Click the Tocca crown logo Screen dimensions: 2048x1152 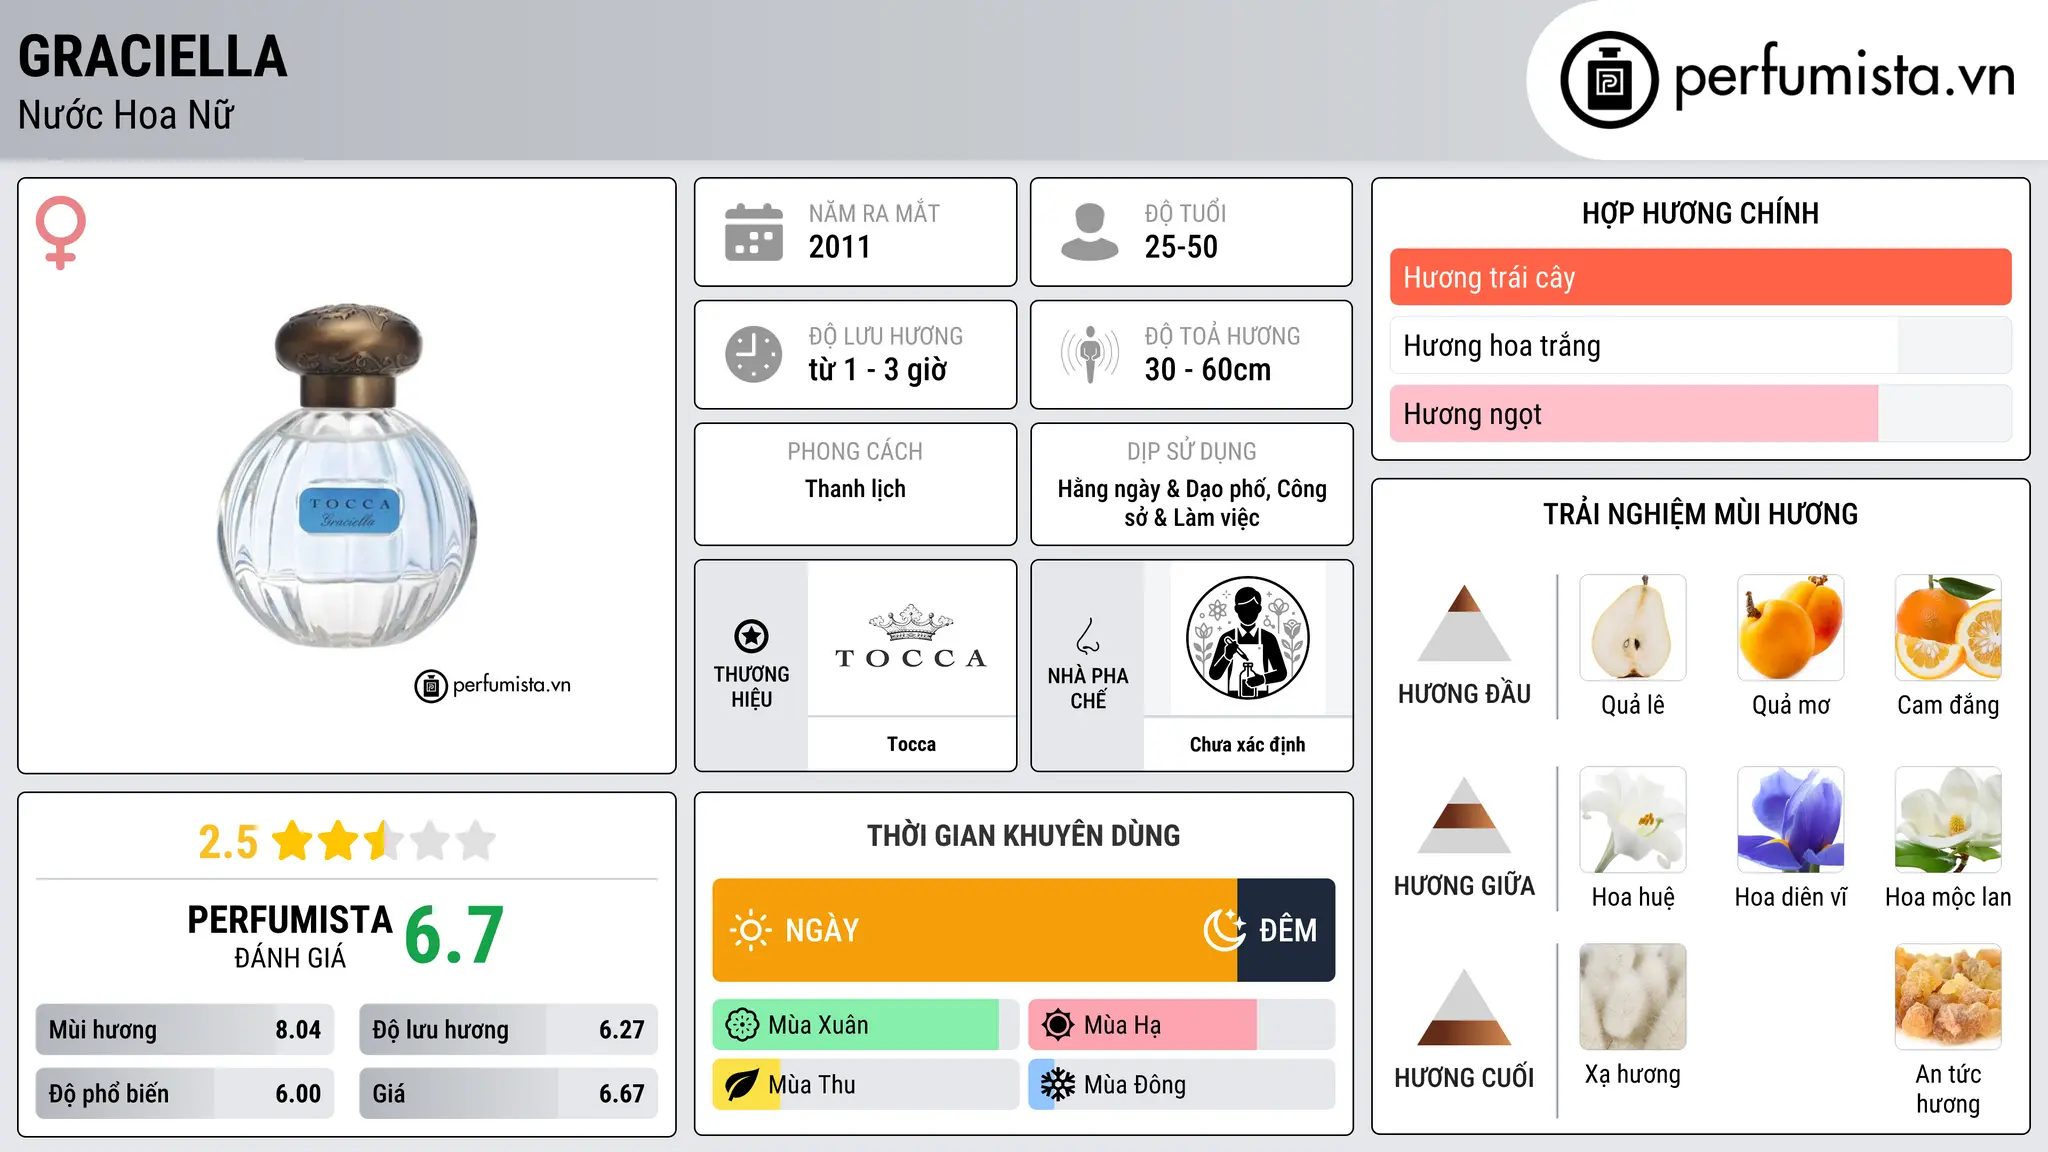[x=911, y=638]
